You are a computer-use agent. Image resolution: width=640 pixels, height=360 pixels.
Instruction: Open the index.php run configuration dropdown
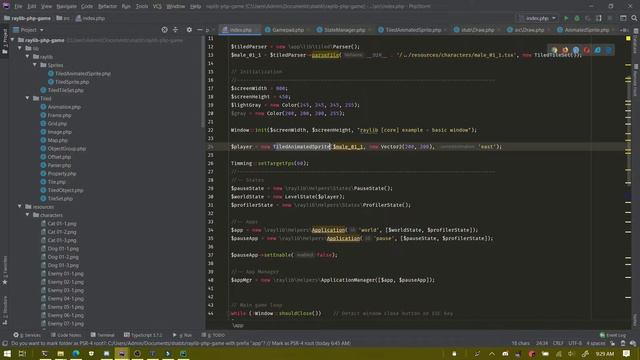537,18
